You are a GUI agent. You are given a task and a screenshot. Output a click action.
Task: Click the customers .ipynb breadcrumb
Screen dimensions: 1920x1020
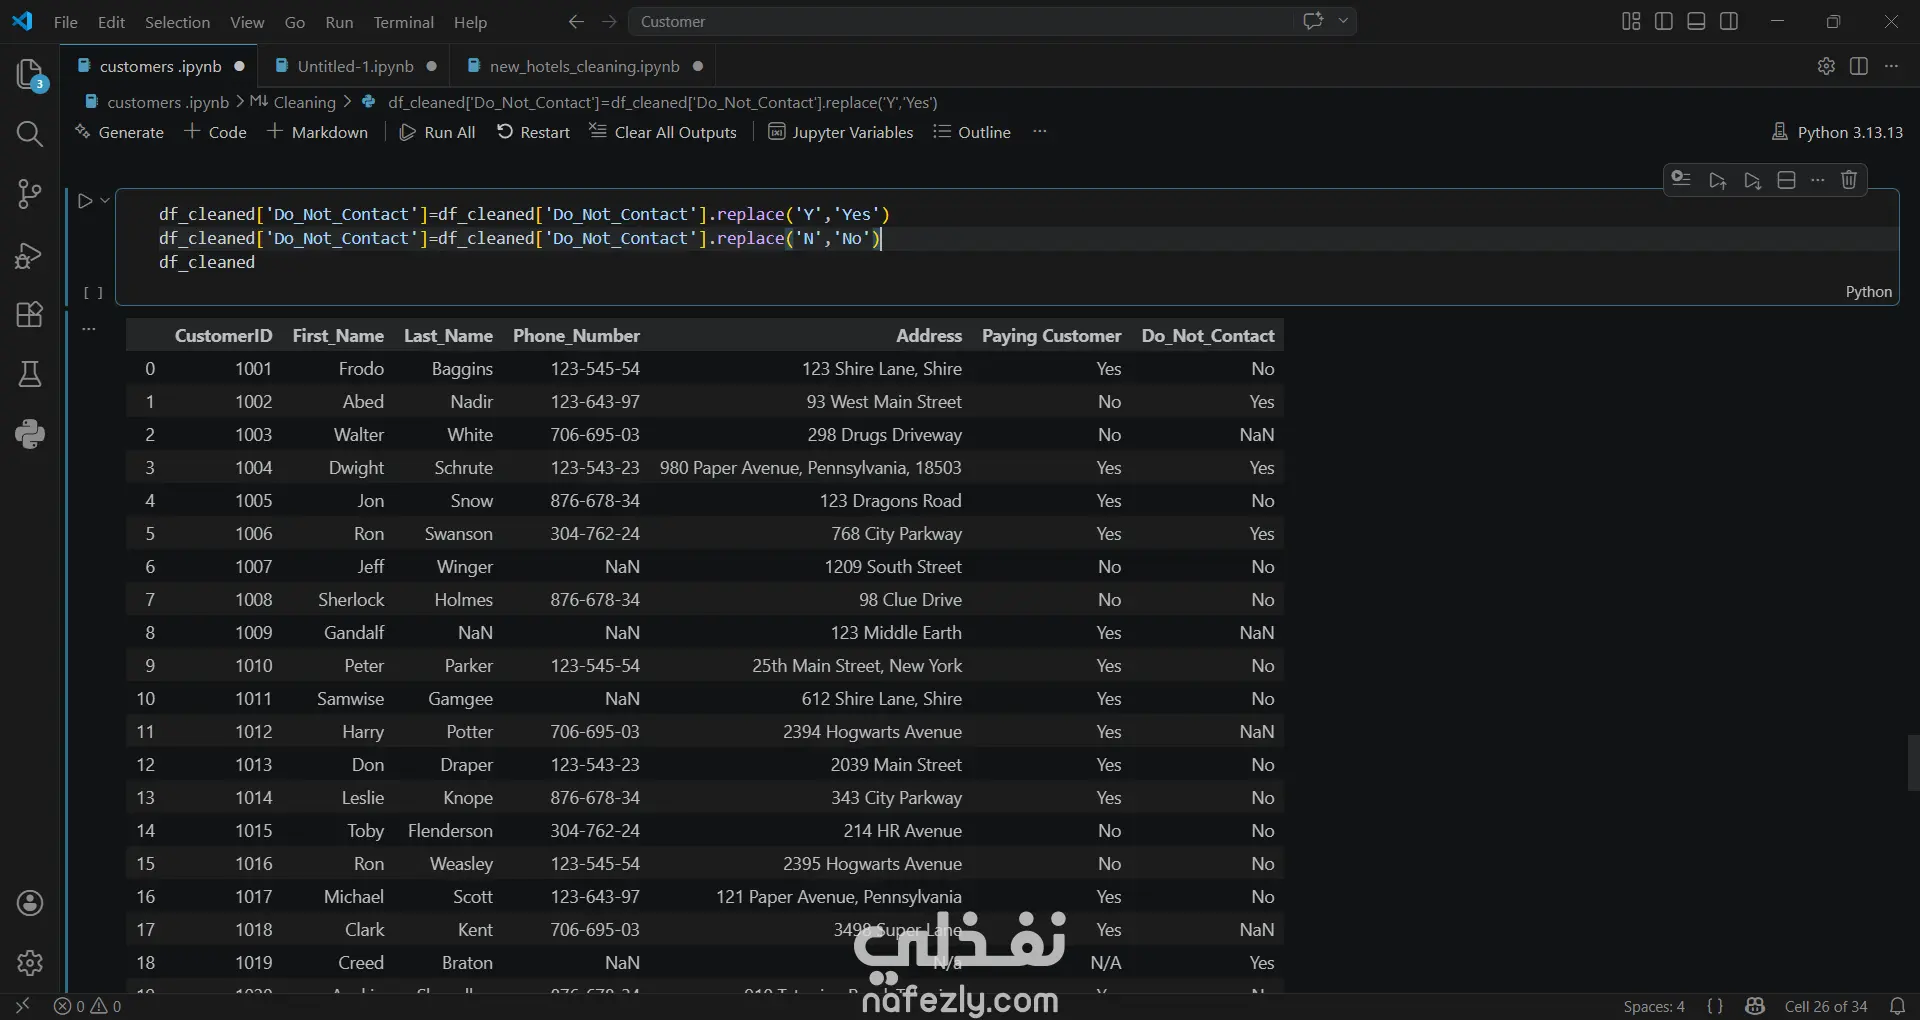pos(158,102)
